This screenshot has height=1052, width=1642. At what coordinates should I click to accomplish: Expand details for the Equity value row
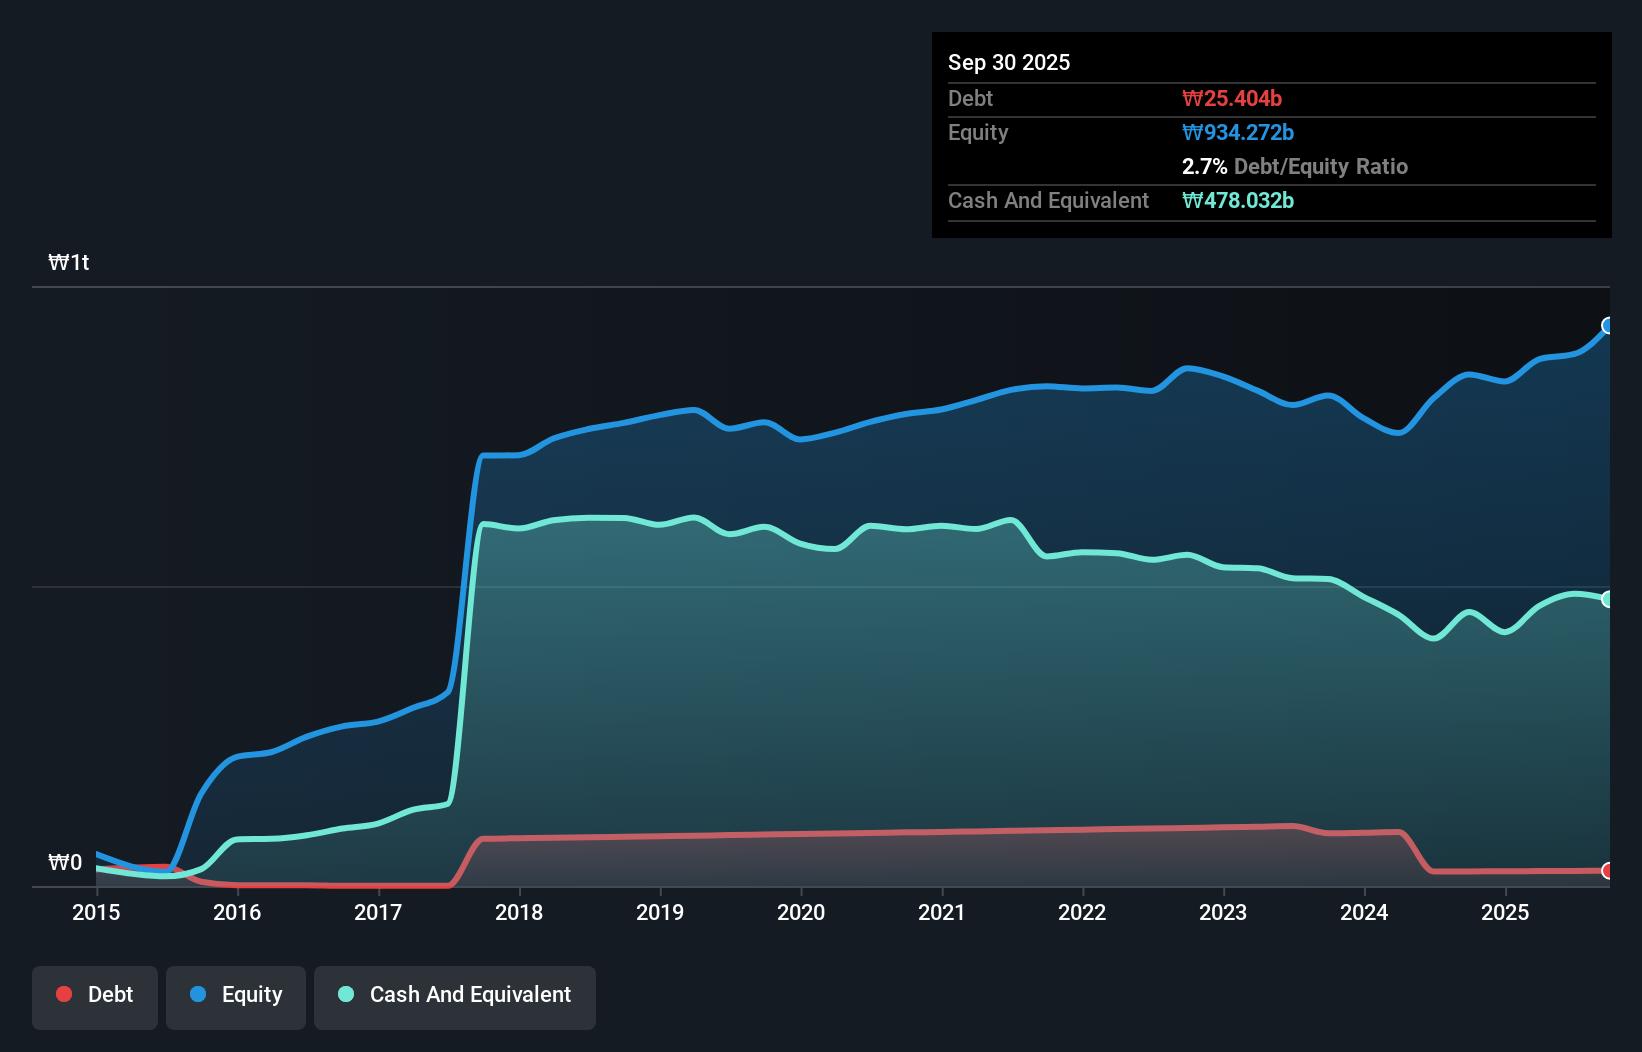[x=1237, y=132]
